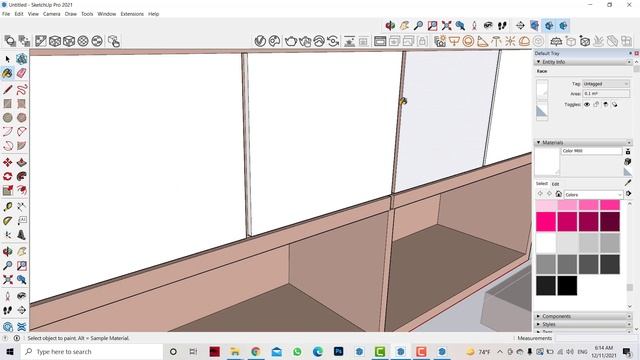Open the File menu
Image resolution: width=640 pixels, height=360 pixels.
coord(6,14)
